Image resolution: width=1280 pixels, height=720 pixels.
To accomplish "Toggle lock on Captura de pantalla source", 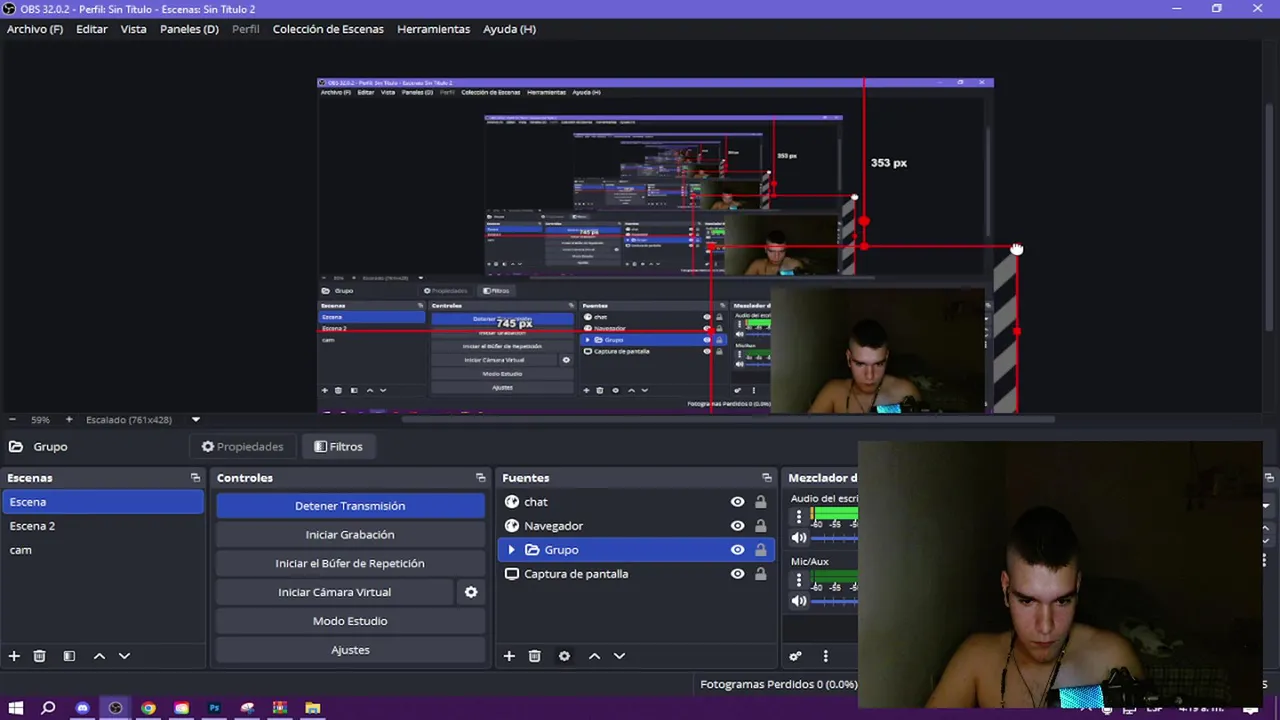I will (761, 574).
